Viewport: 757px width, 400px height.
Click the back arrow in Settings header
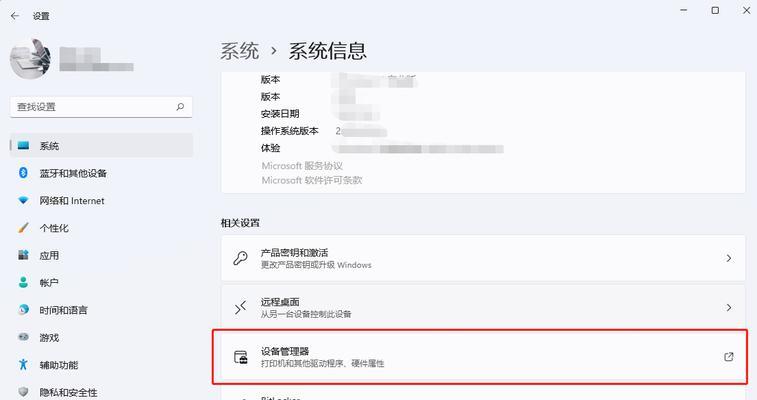coord(15,16)
